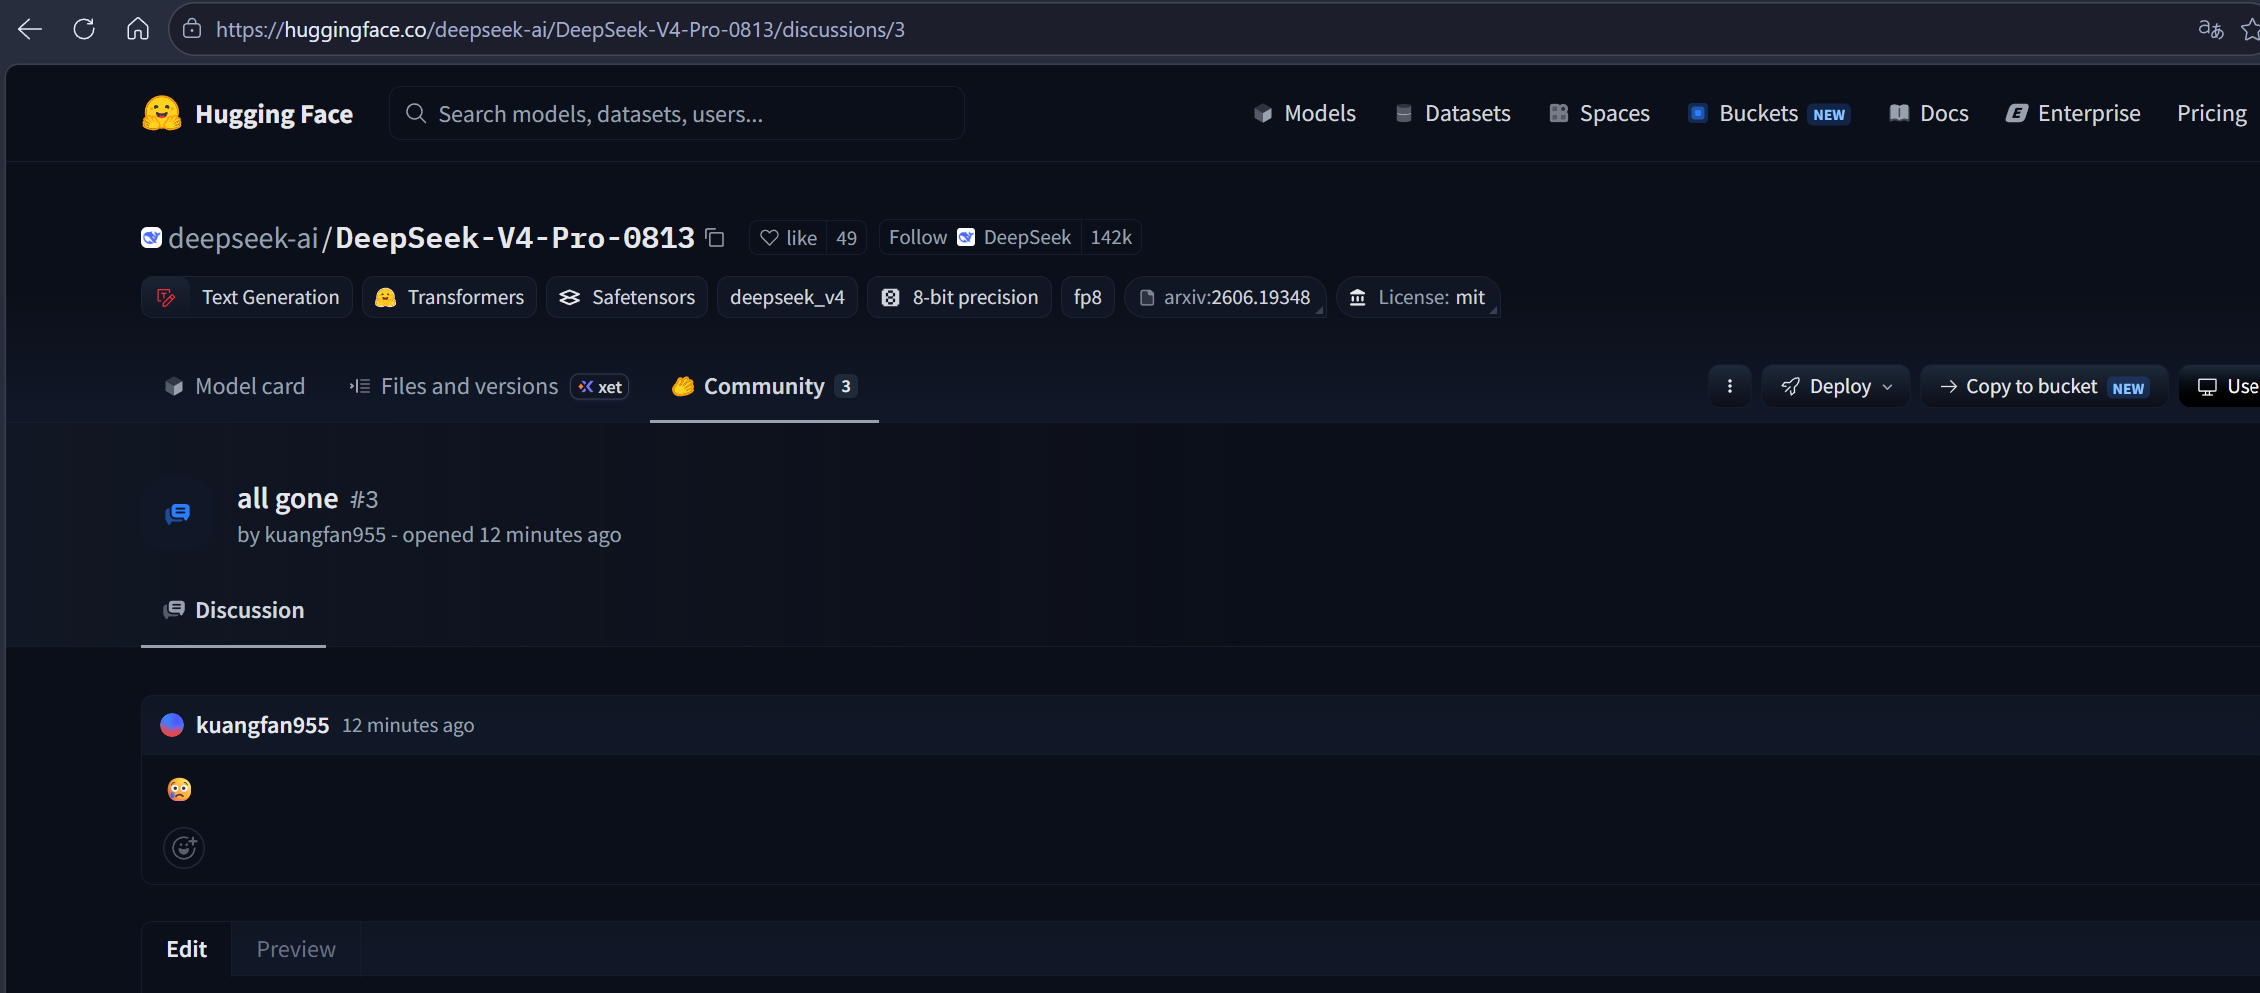
Task: Open the browser translate icon
Action: [x=2210, y=29]
